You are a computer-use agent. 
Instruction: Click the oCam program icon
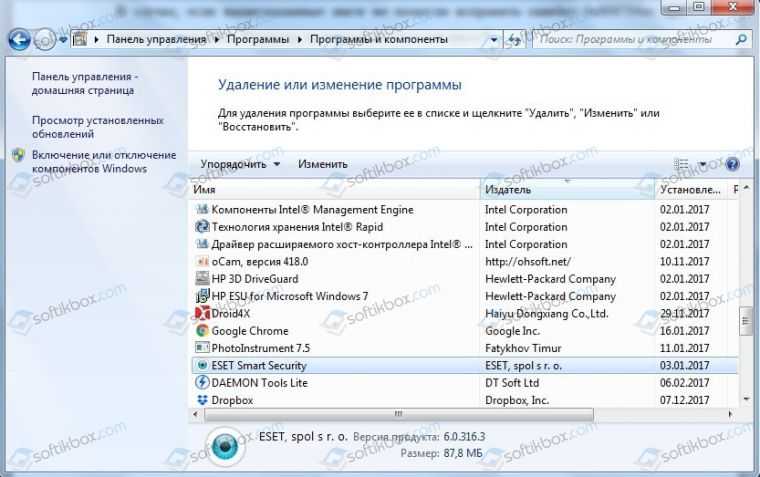pos(202,261)
